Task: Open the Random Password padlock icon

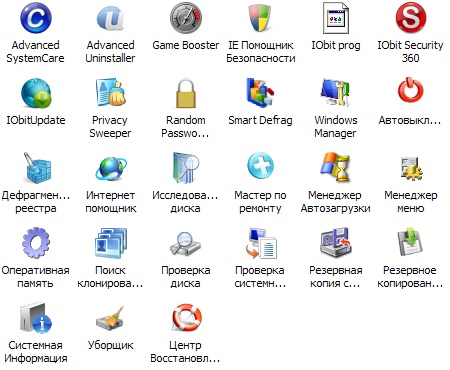Action: (x=186, y=93)
